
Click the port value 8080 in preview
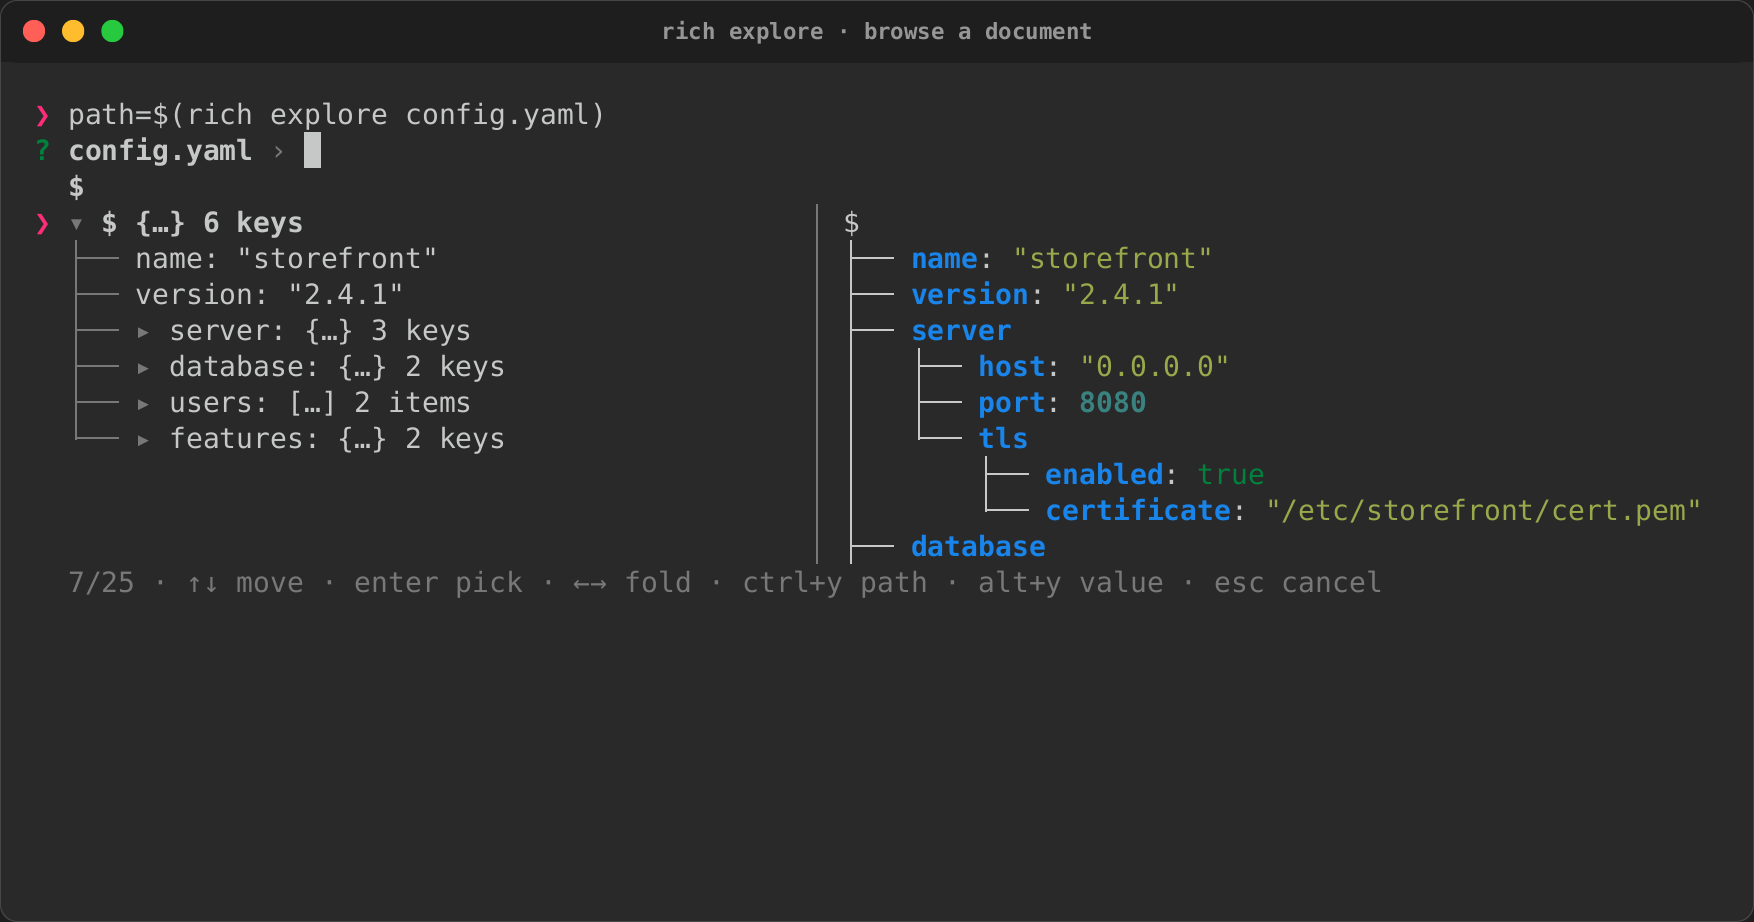1112,403
